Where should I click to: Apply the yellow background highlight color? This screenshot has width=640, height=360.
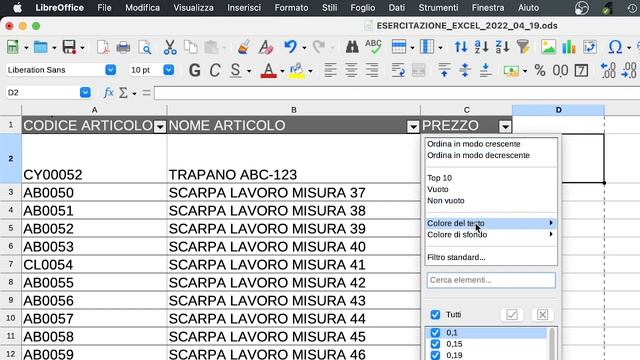click(x=297, y=71)
